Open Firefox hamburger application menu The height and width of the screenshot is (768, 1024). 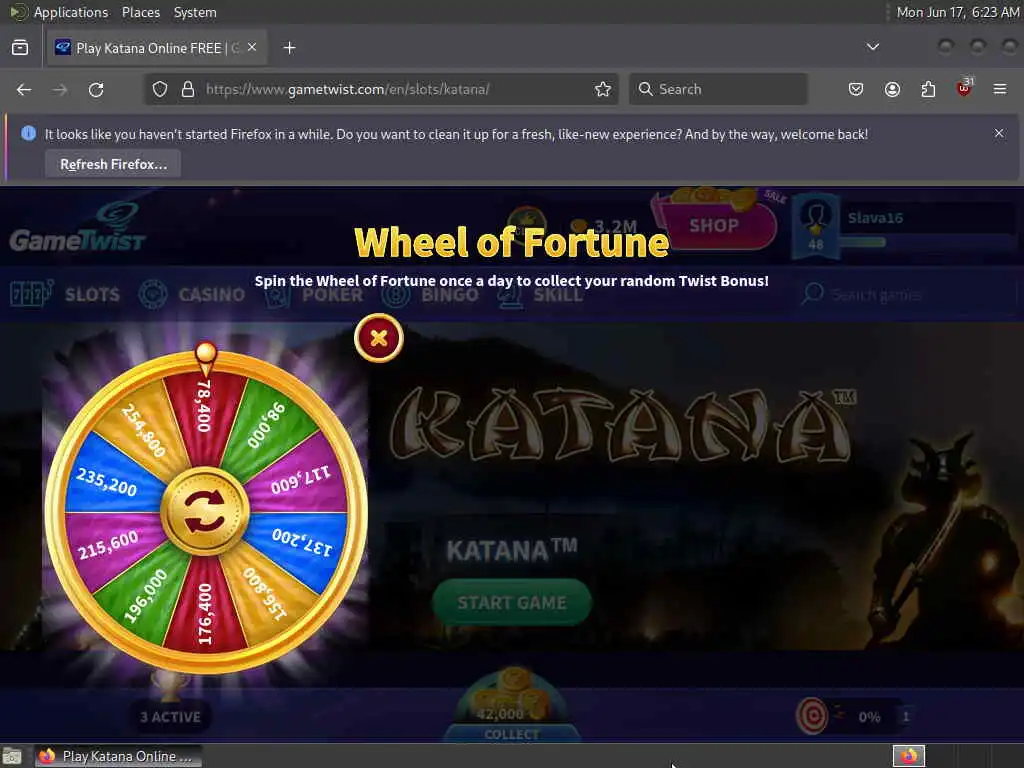[x=1000, y=89]
